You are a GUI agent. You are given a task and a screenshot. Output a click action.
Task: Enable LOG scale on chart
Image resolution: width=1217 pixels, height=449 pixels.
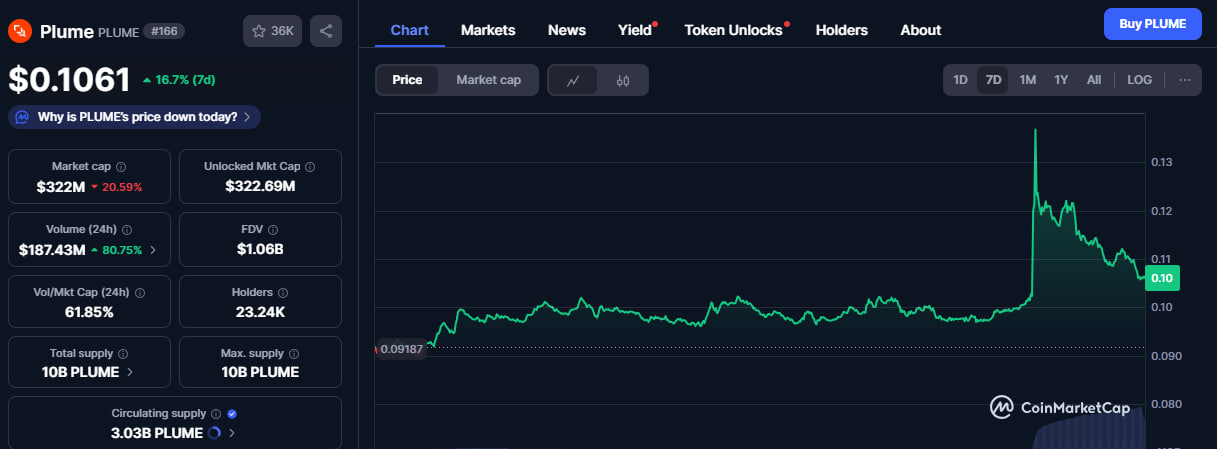click(x=1139, y=80)
